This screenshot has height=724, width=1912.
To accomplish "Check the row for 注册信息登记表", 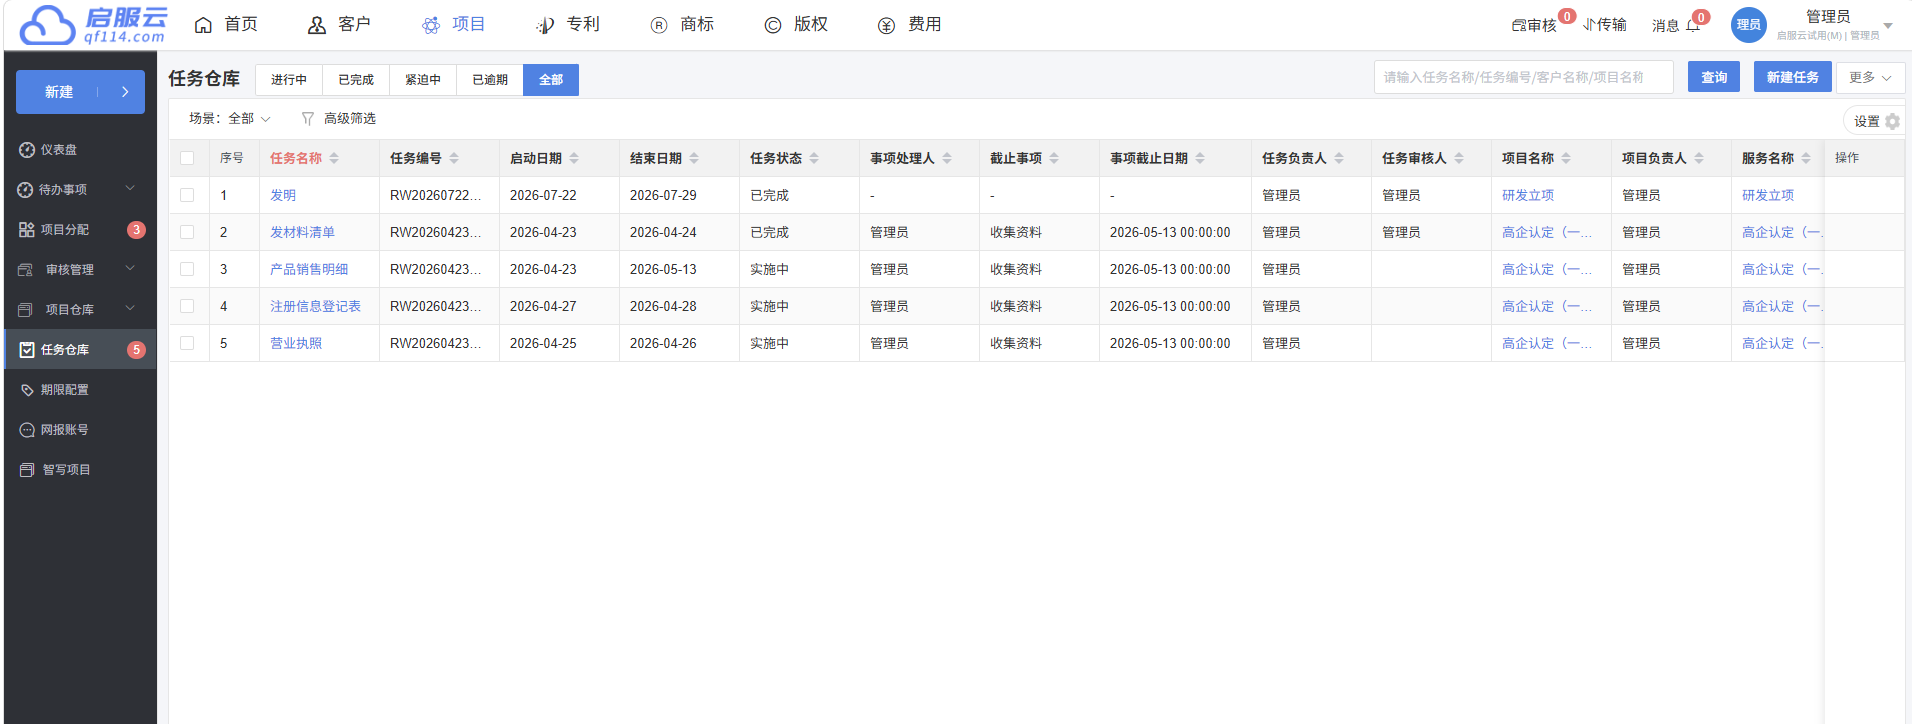I will click(x=187, y=306).
